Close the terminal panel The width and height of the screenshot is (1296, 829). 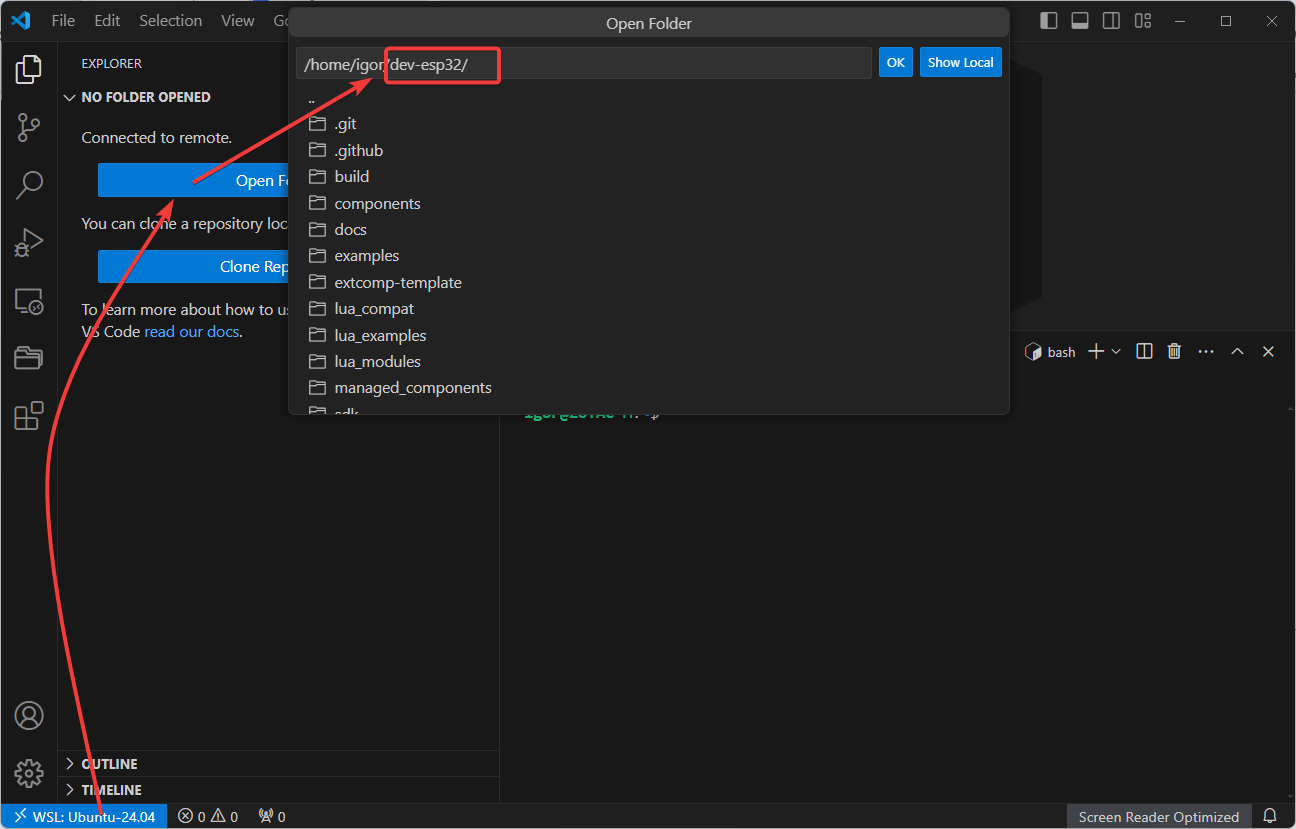click(1268, 351)
